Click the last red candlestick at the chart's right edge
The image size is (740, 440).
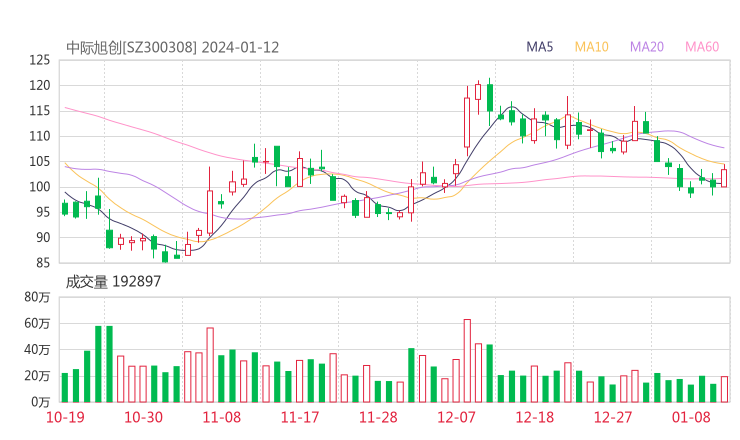724,178
